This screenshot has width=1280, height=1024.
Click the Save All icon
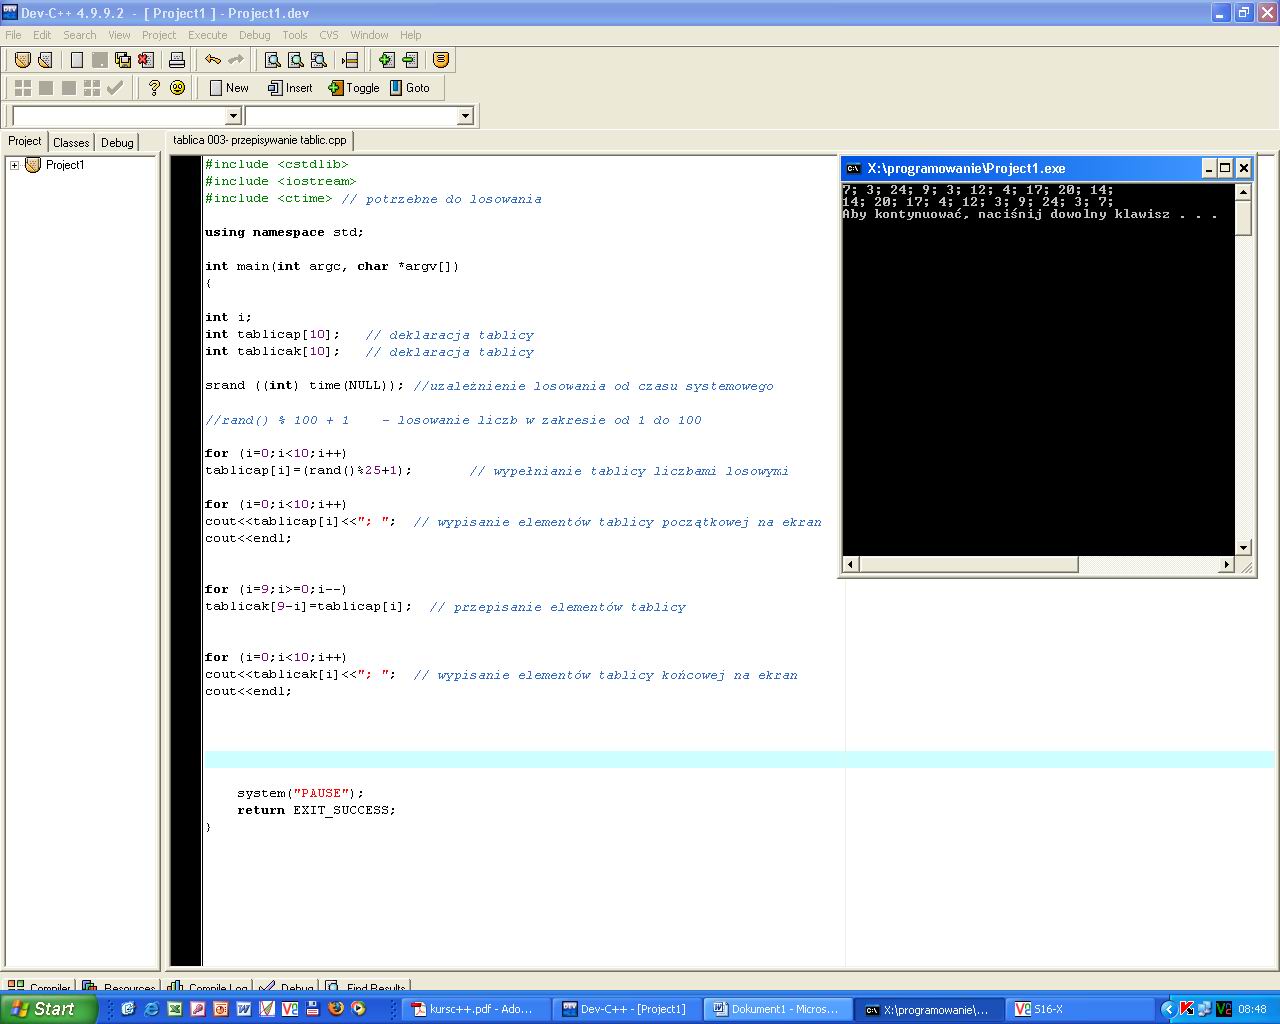[122, 60]
